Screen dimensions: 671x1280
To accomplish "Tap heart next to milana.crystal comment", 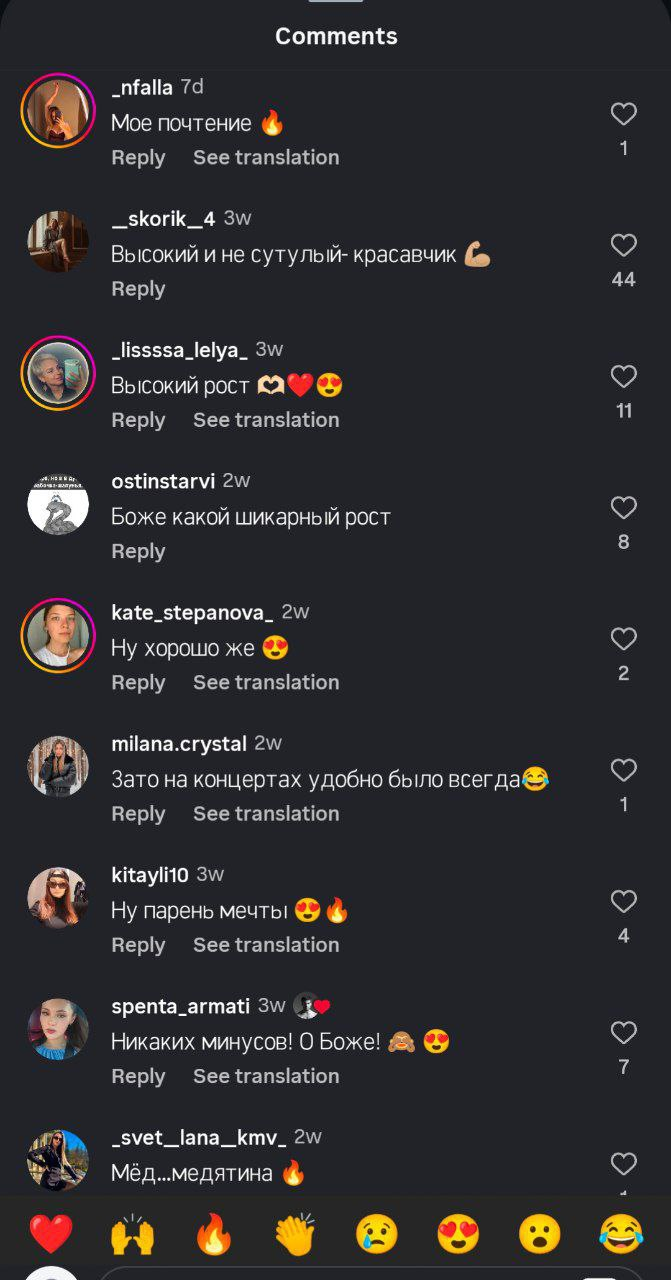I will (623, 770).
